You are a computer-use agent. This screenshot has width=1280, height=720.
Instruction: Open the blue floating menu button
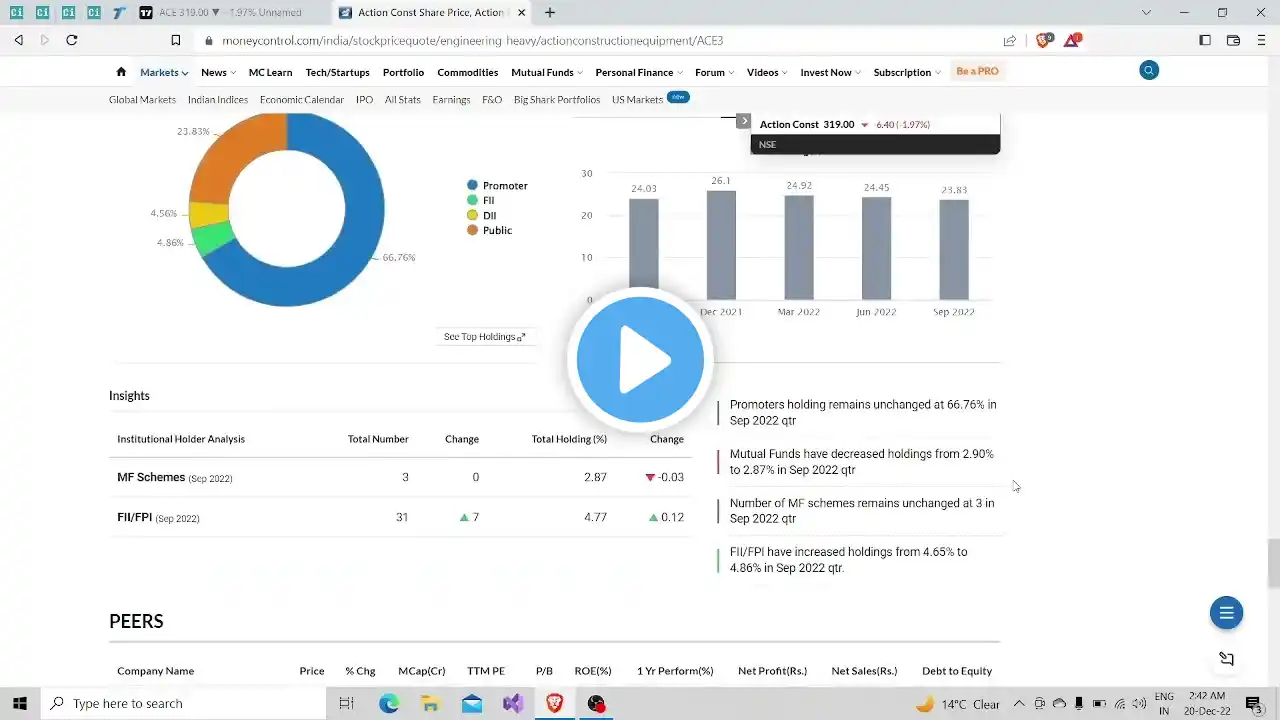tap(1226, 613)
